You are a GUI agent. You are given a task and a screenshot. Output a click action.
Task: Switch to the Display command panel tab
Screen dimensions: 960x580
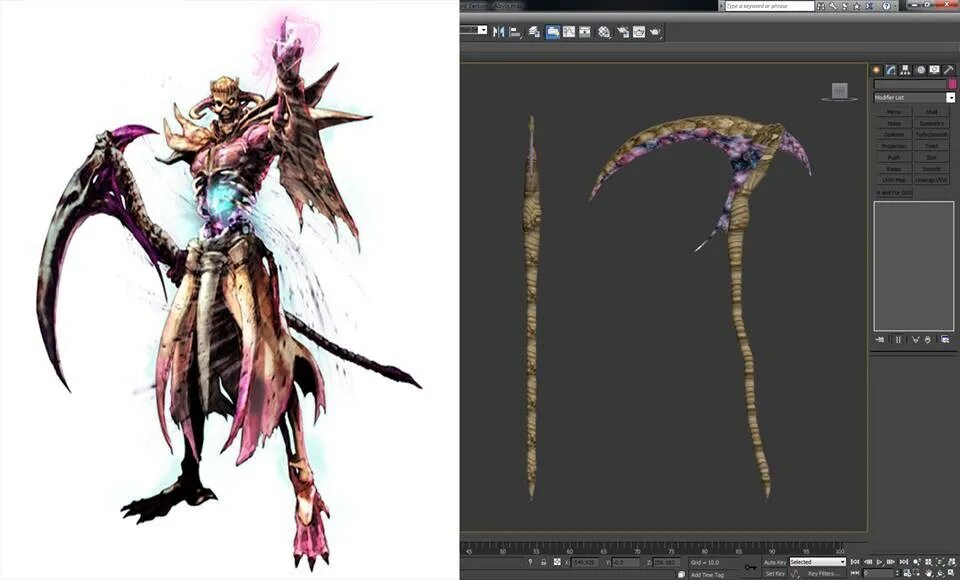tap(934, 70)
